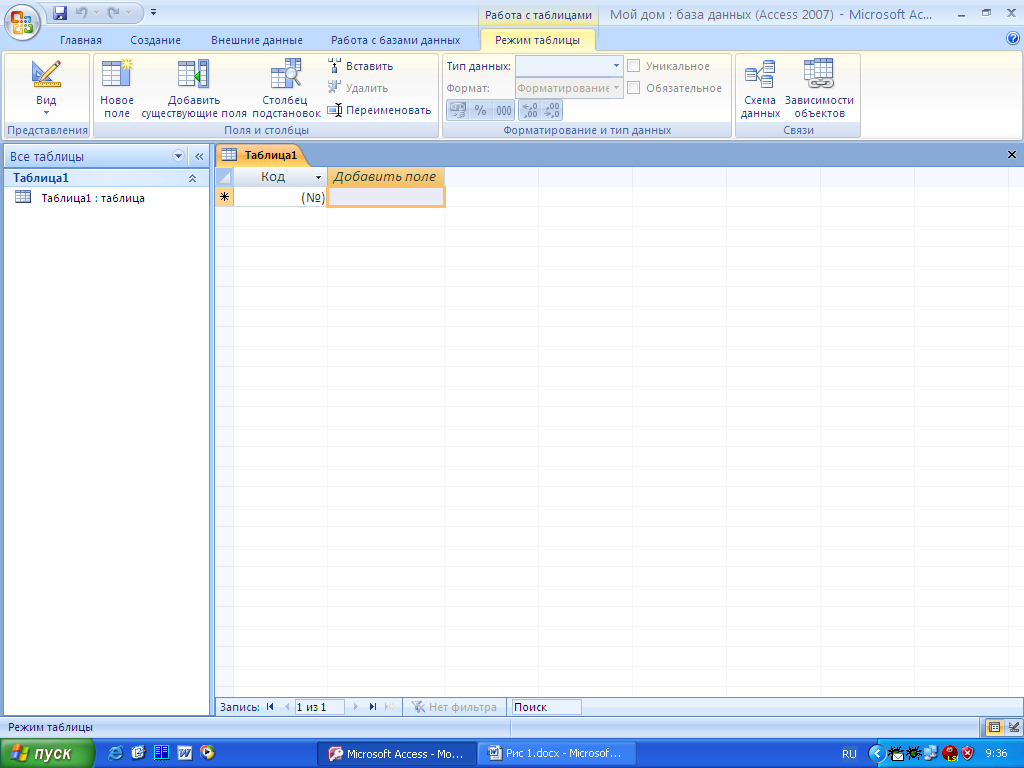Go to last record button
Image resolution: width=1024 pixels, height=768 pixels.
pos(373,707)
